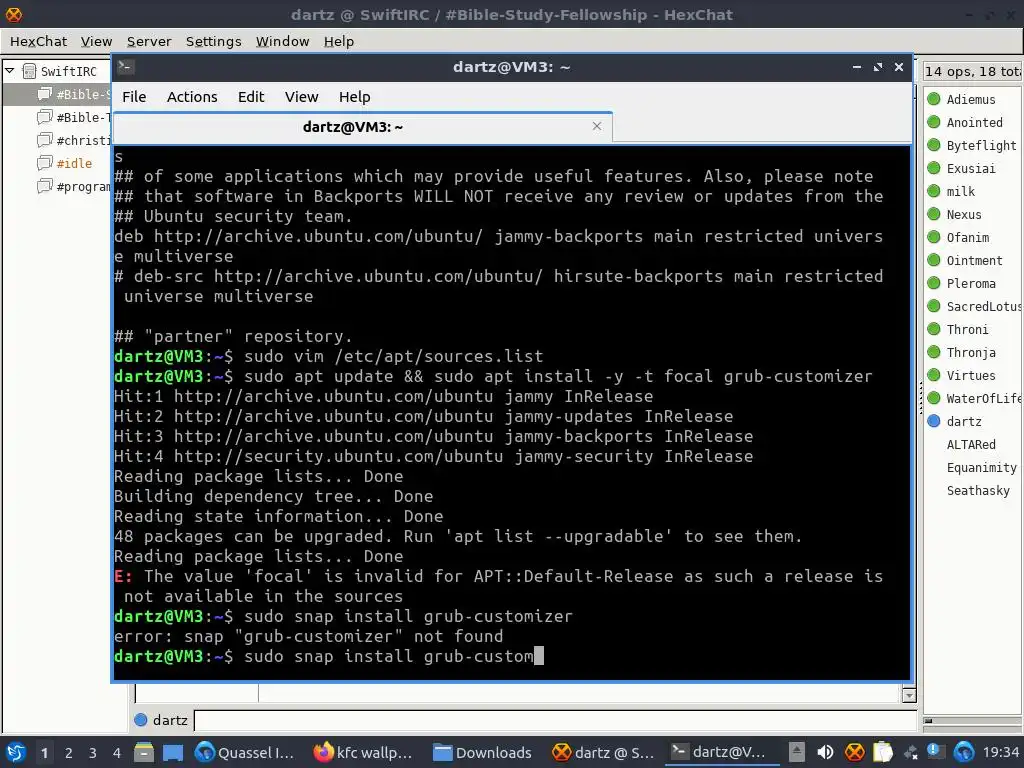
Task: Switch to the Downloads folder window
Action: tap(483, 752)
